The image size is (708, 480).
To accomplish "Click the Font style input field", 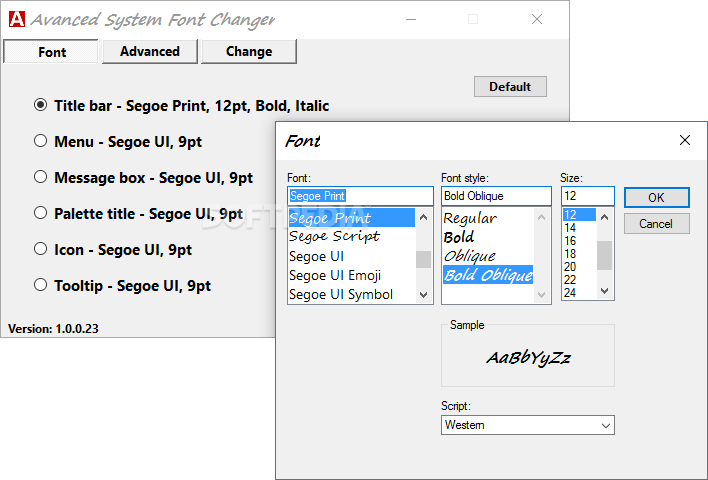I will point(496,196).
